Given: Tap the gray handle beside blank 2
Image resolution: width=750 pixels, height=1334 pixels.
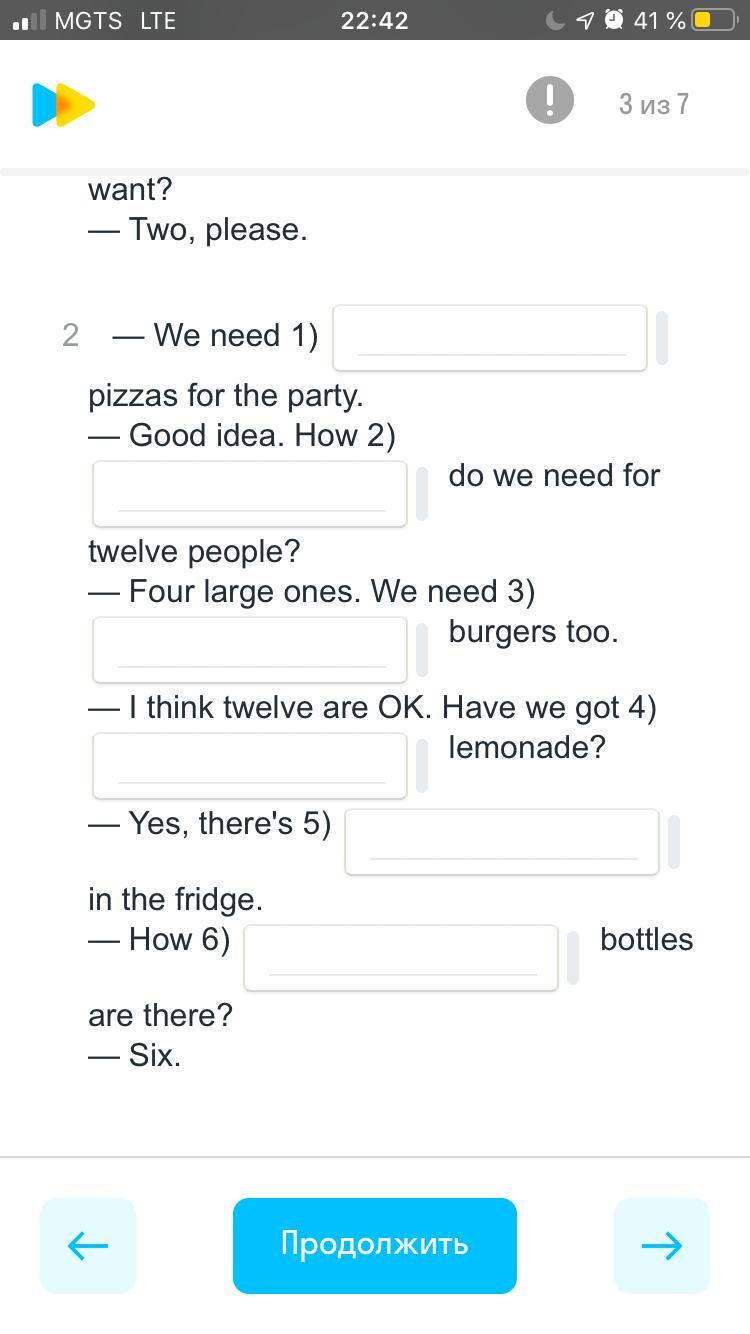Looking at the screenshot, I should 422,494.
